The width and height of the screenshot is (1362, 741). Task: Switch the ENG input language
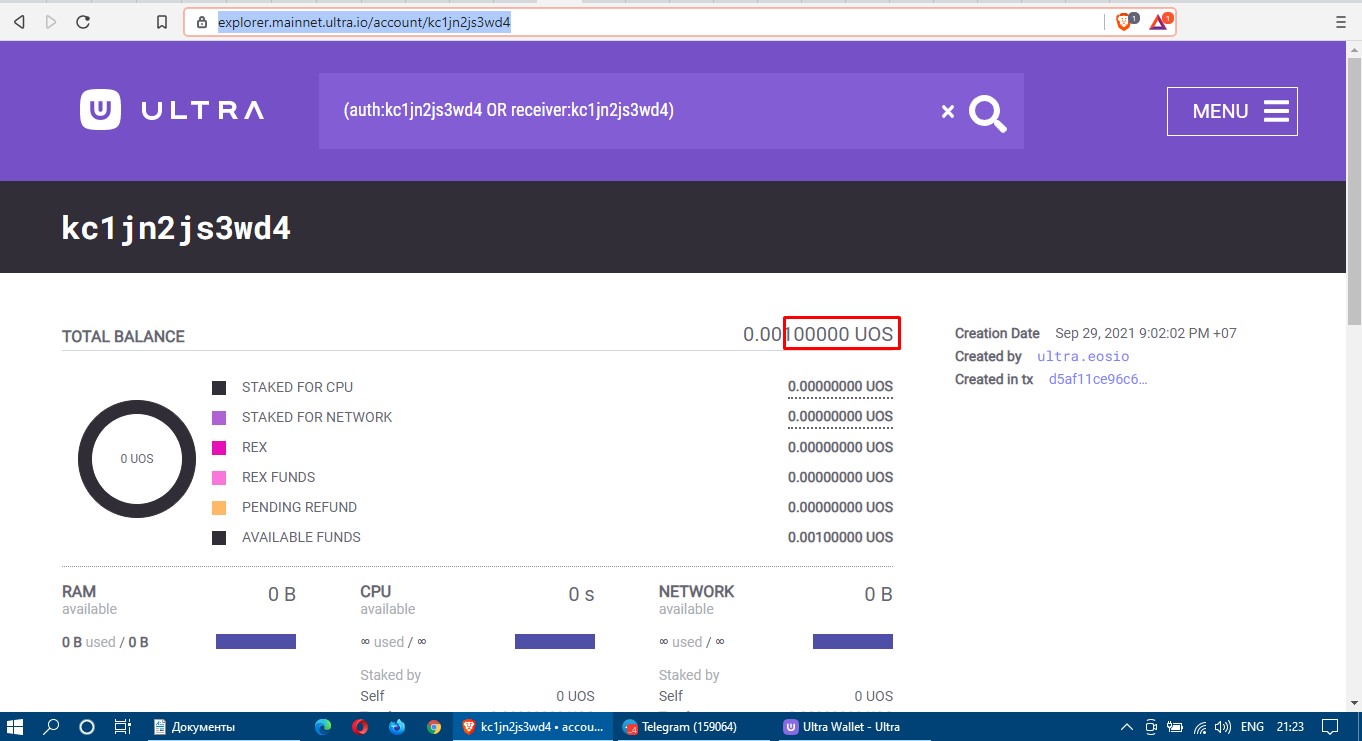(1252, 726)
